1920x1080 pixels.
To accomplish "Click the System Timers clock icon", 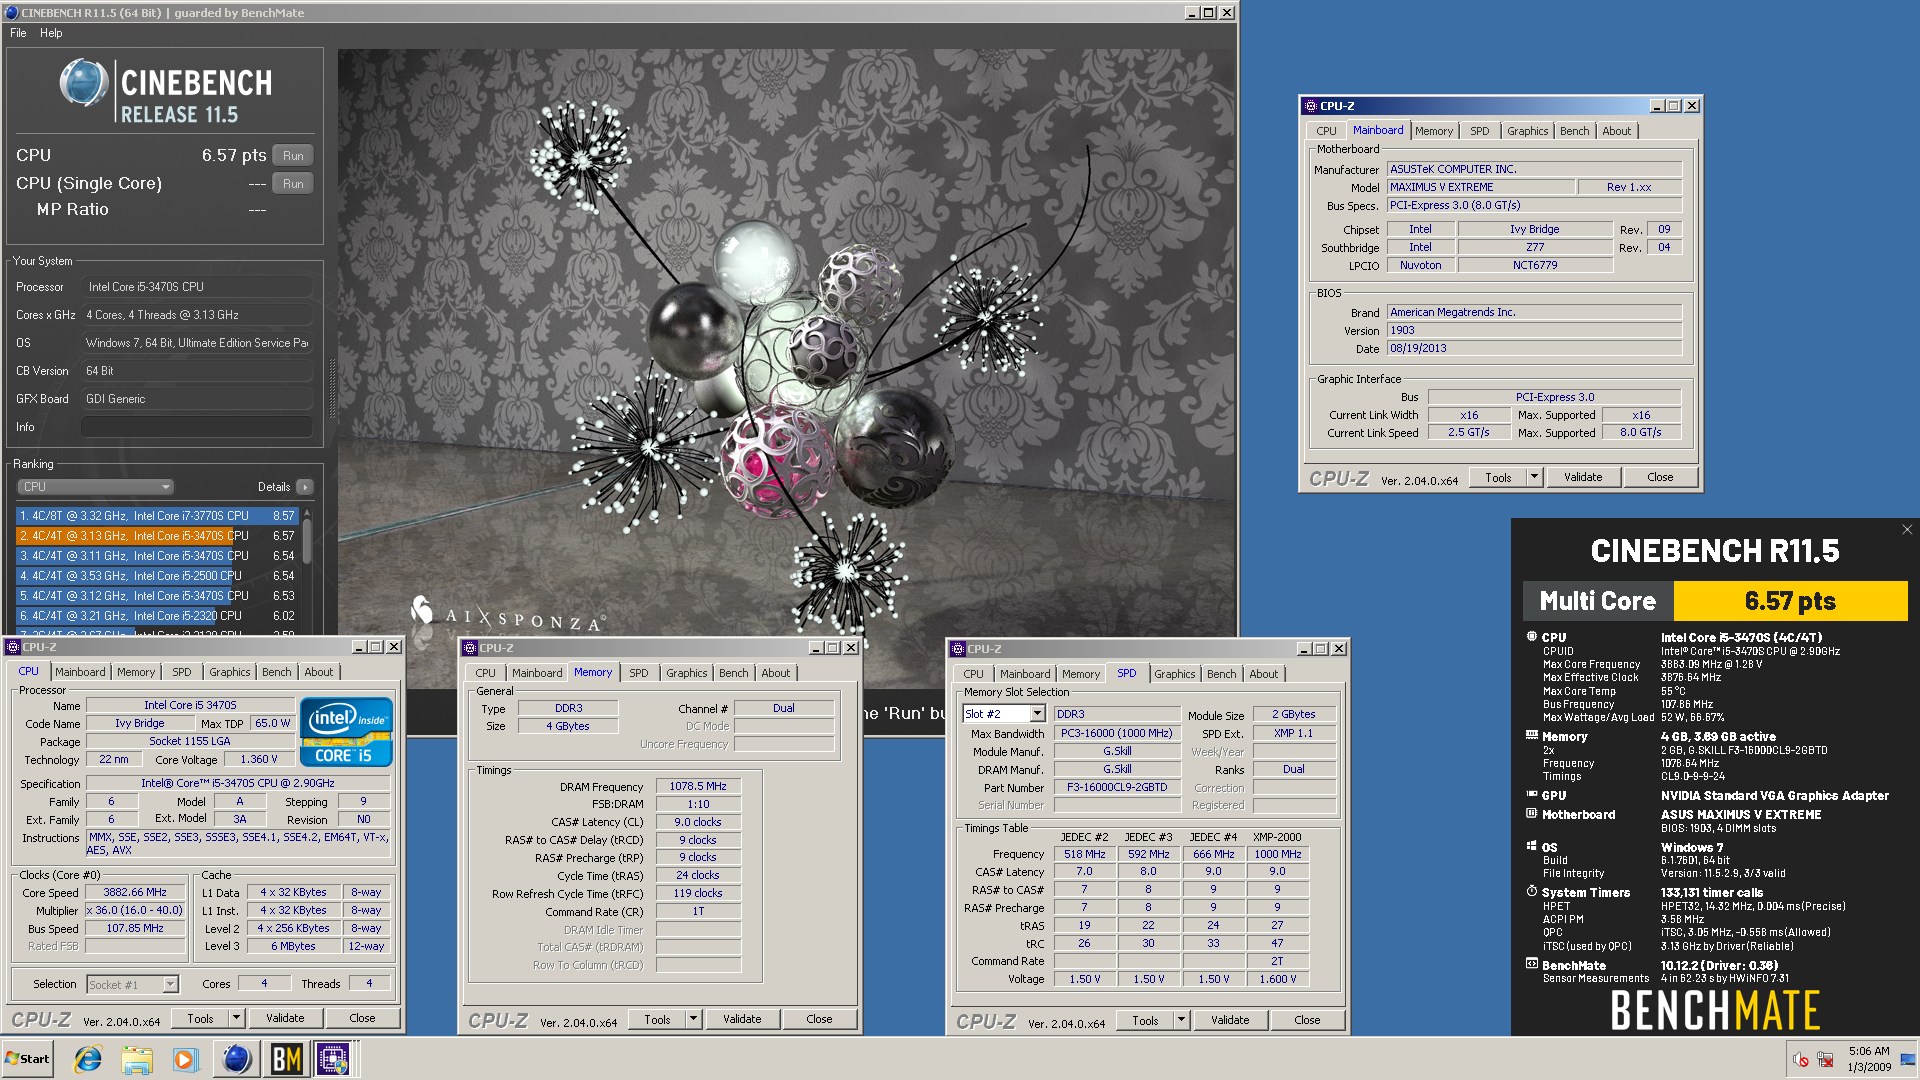I will pos(1531,891).
